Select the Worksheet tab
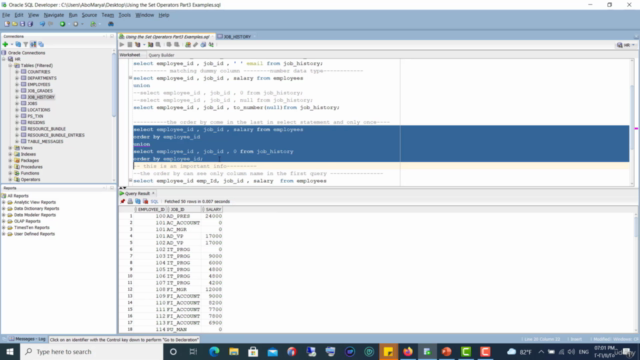 pos(130,55)
